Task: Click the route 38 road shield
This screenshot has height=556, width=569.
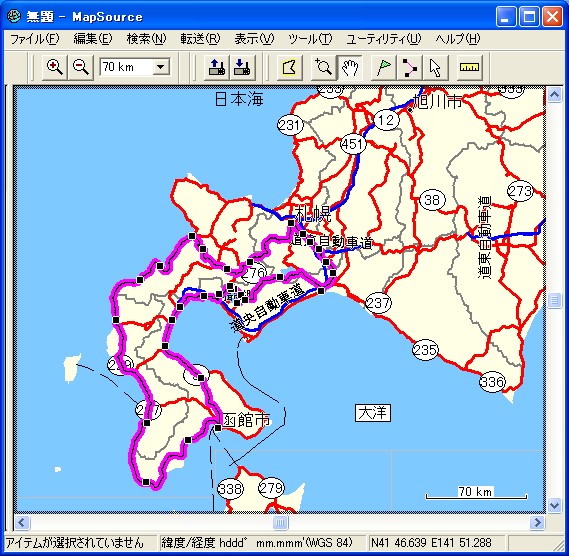Action: [432, 200]
